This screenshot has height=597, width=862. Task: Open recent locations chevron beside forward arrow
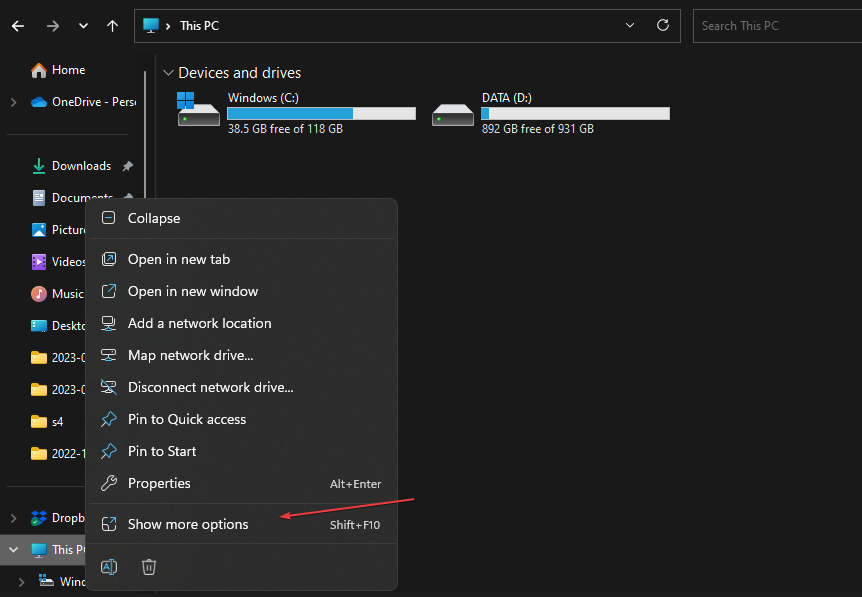pyautogui.click(x=83, y=26)
